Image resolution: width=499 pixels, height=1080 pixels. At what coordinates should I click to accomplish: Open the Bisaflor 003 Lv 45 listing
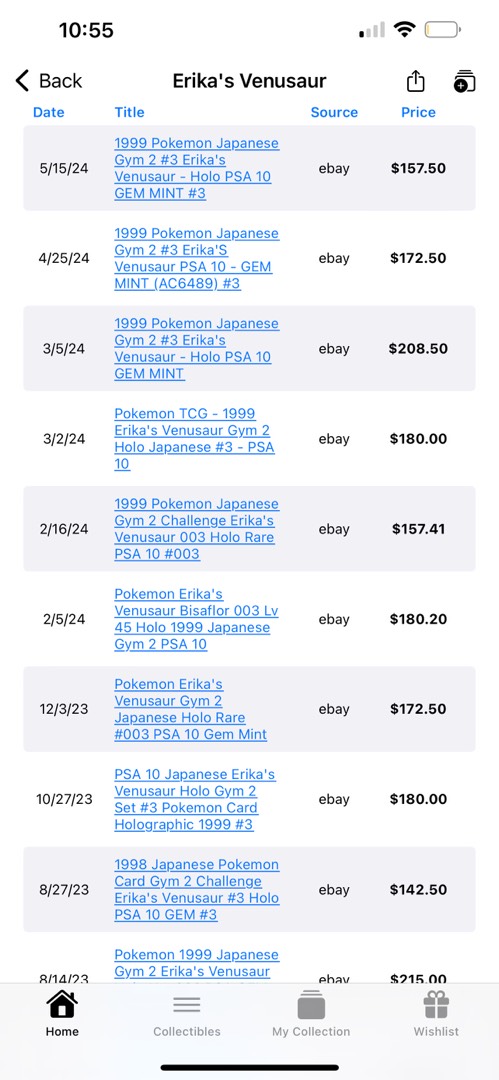[196, 619]
